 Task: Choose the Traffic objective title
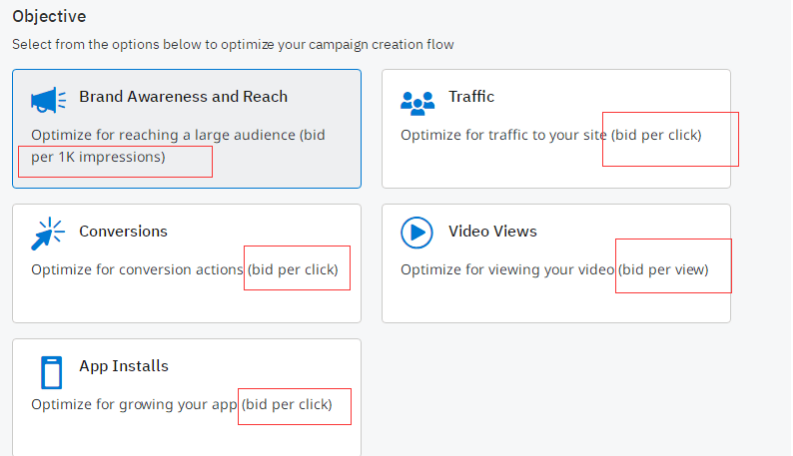click(471, 97)
